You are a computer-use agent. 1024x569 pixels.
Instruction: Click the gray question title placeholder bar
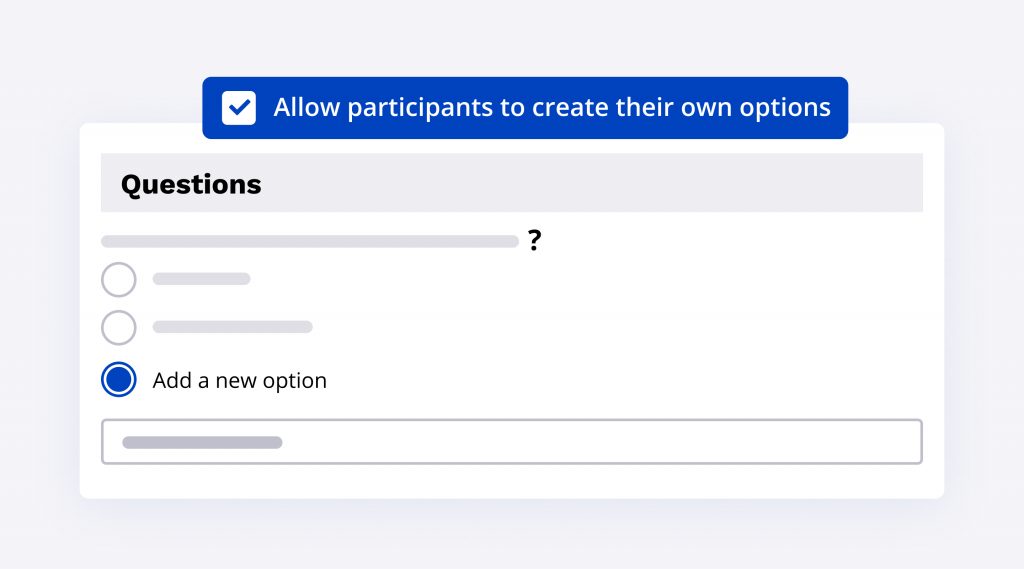(310, 241)
